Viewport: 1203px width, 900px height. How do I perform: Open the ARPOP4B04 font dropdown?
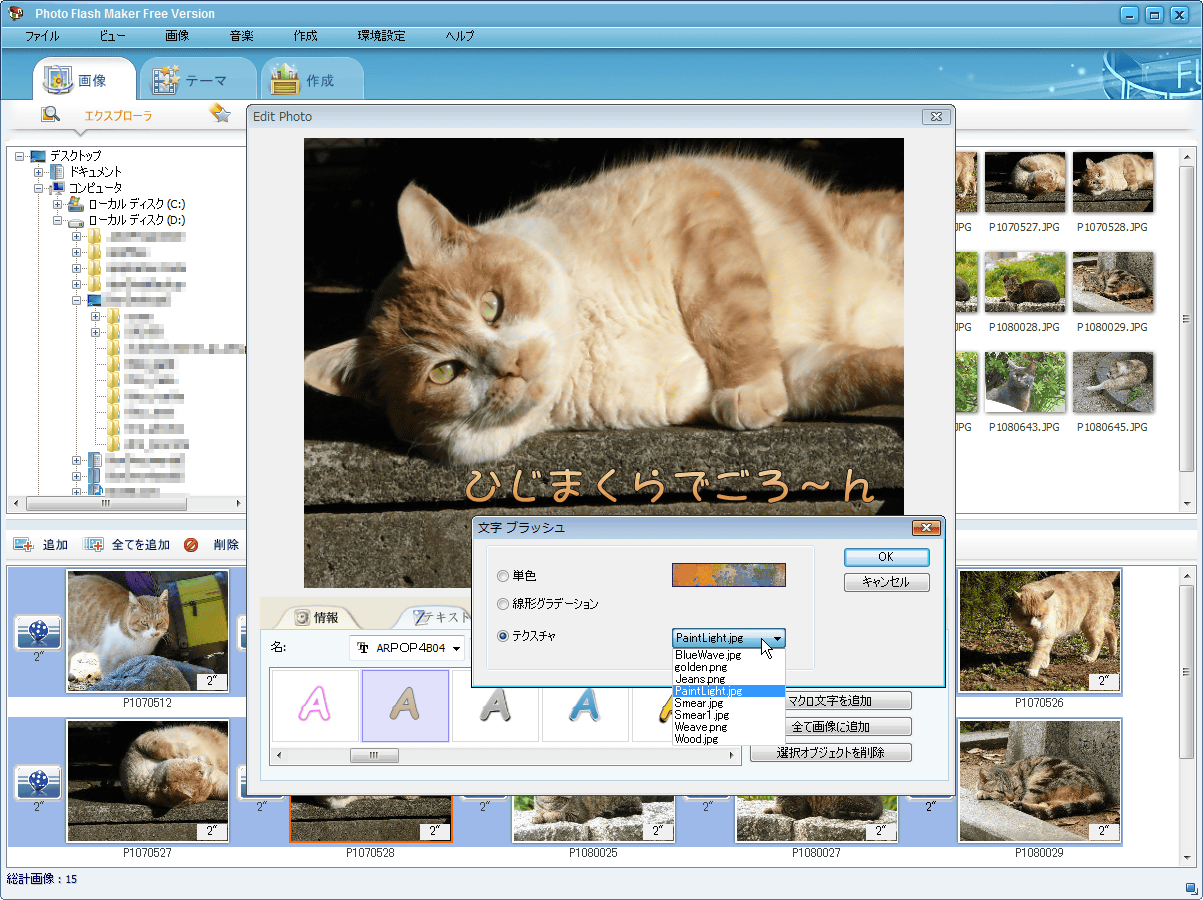coord(457,648)
